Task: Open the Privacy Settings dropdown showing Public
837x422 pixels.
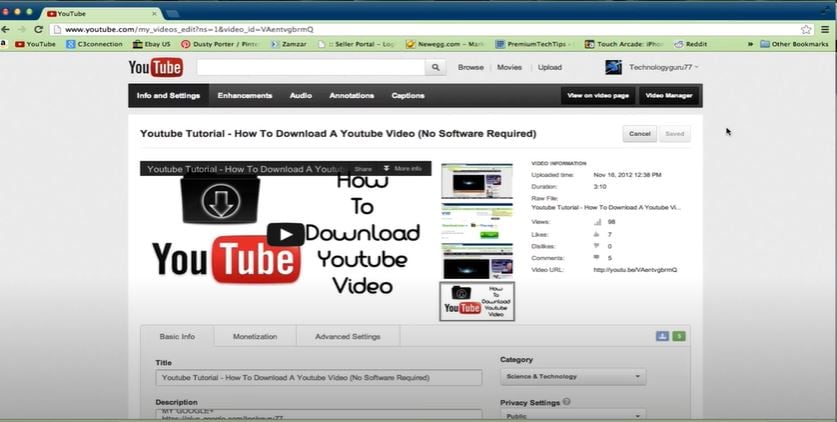Action: [573, 415]
